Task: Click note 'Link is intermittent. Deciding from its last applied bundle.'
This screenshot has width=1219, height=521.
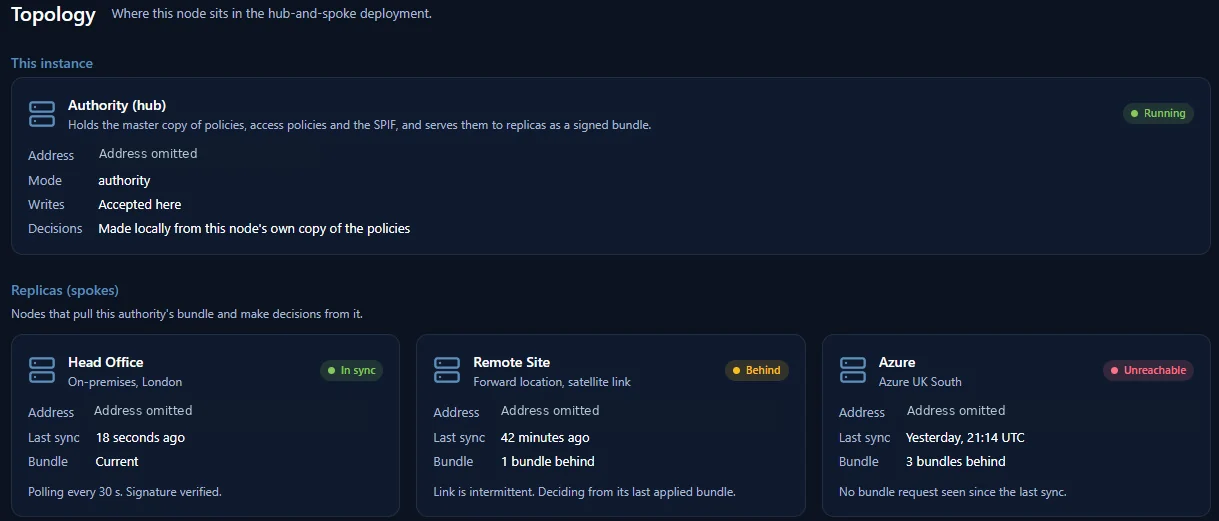Action: click(585, 492)
